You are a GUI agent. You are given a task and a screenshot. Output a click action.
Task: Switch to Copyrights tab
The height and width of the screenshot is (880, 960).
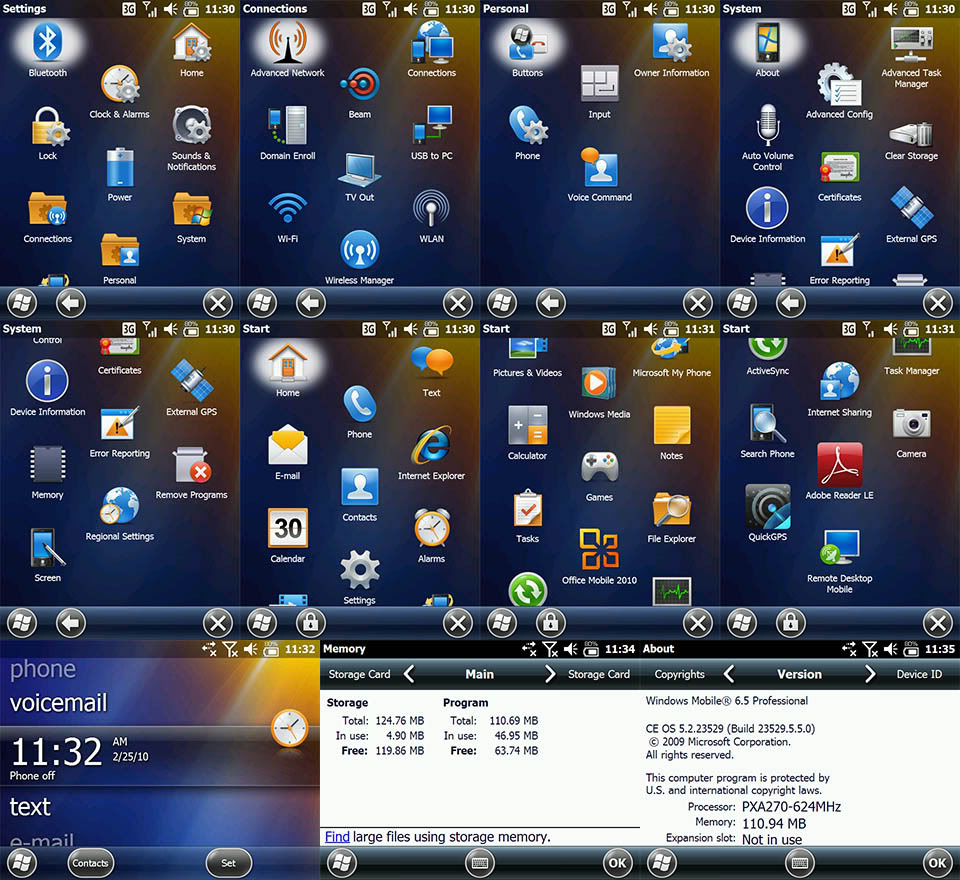coord(680,674)
